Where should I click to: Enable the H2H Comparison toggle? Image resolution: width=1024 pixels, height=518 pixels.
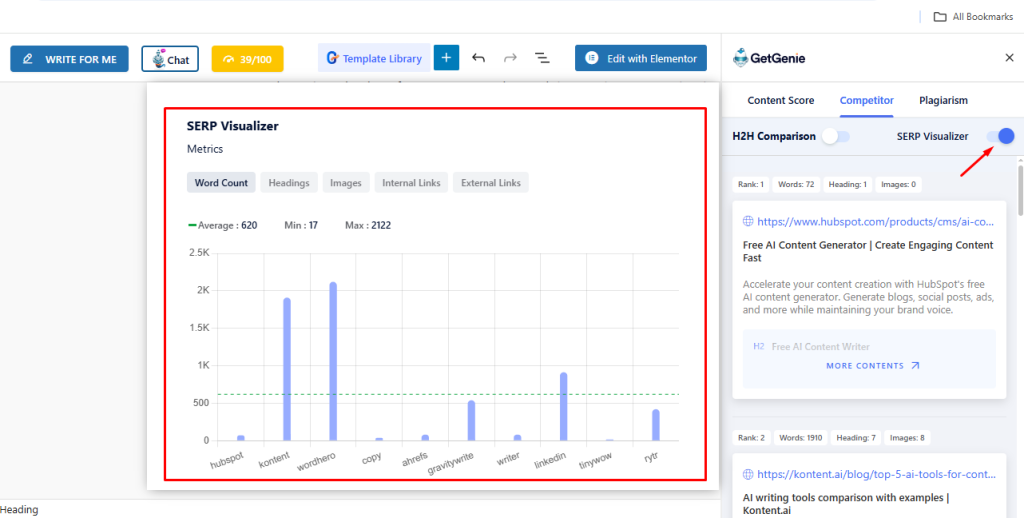835,137
